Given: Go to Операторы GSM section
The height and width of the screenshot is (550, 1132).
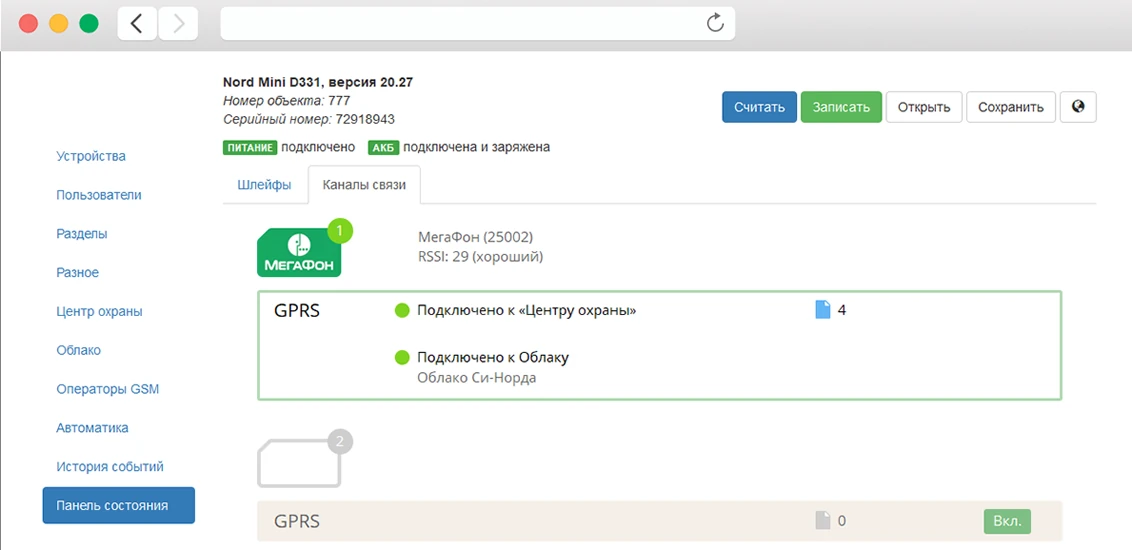Looking at the screenshot, I should (107, 389).
